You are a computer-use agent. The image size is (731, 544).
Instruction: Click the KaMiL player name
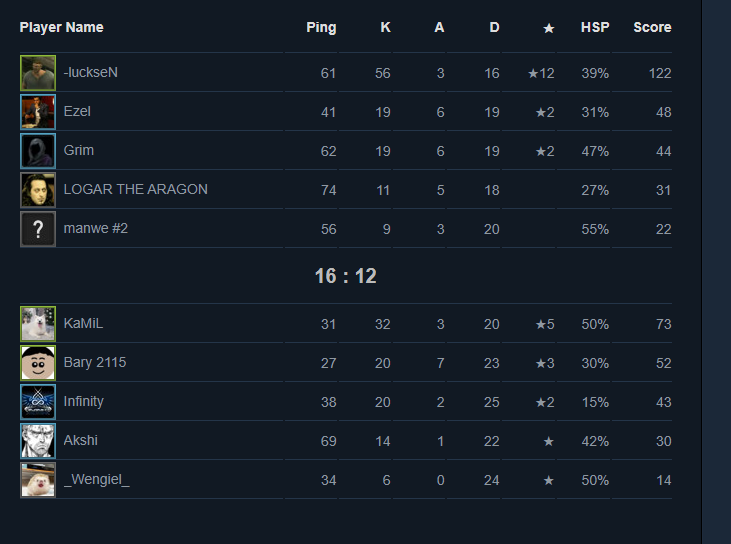[x=83, y=324]
